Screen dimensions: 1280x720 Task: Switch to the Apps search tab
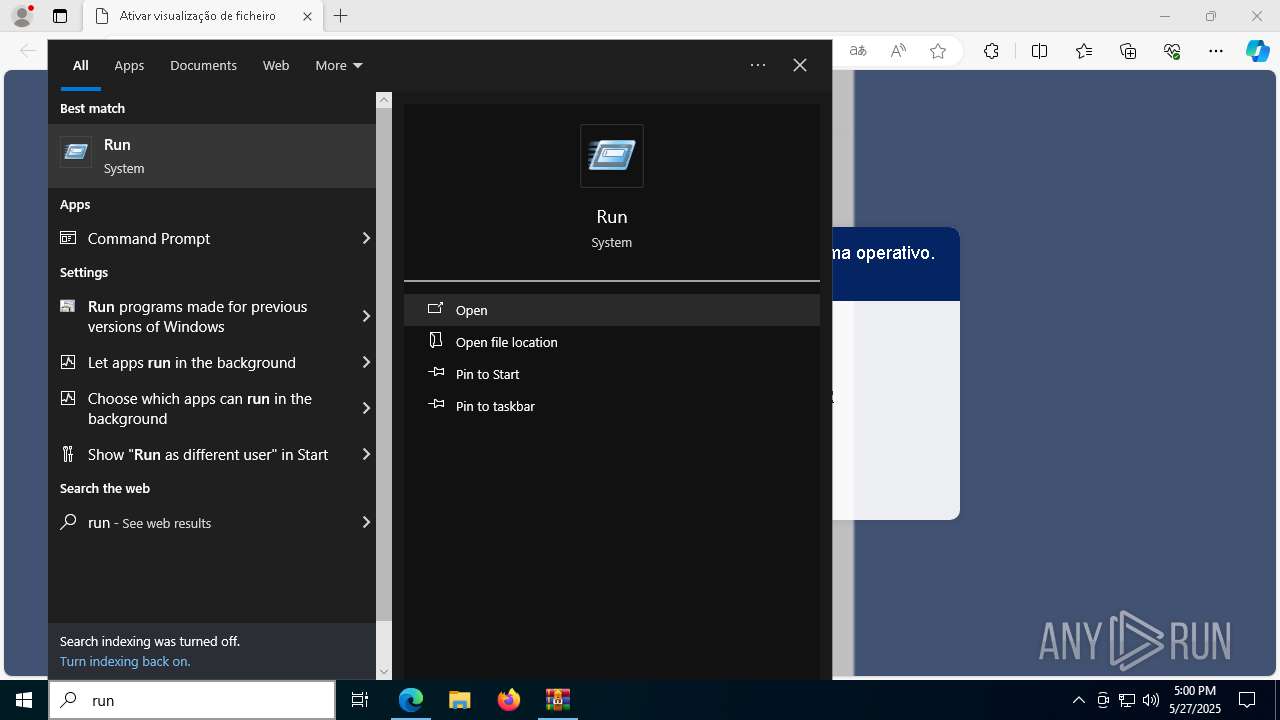(129, 65)
